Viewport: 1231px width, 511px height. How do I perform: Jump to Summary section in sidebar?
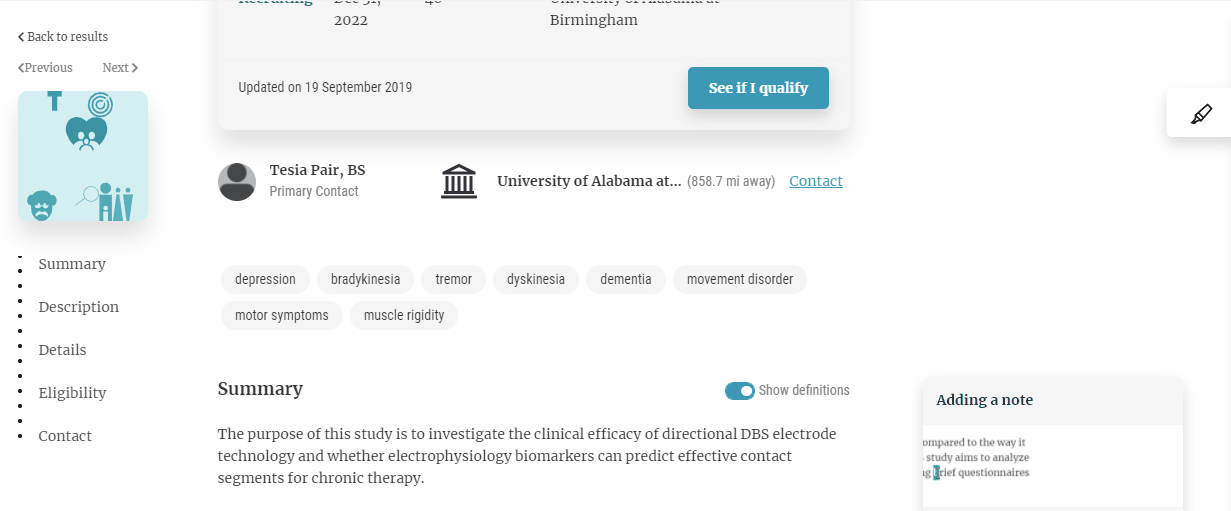72,264
